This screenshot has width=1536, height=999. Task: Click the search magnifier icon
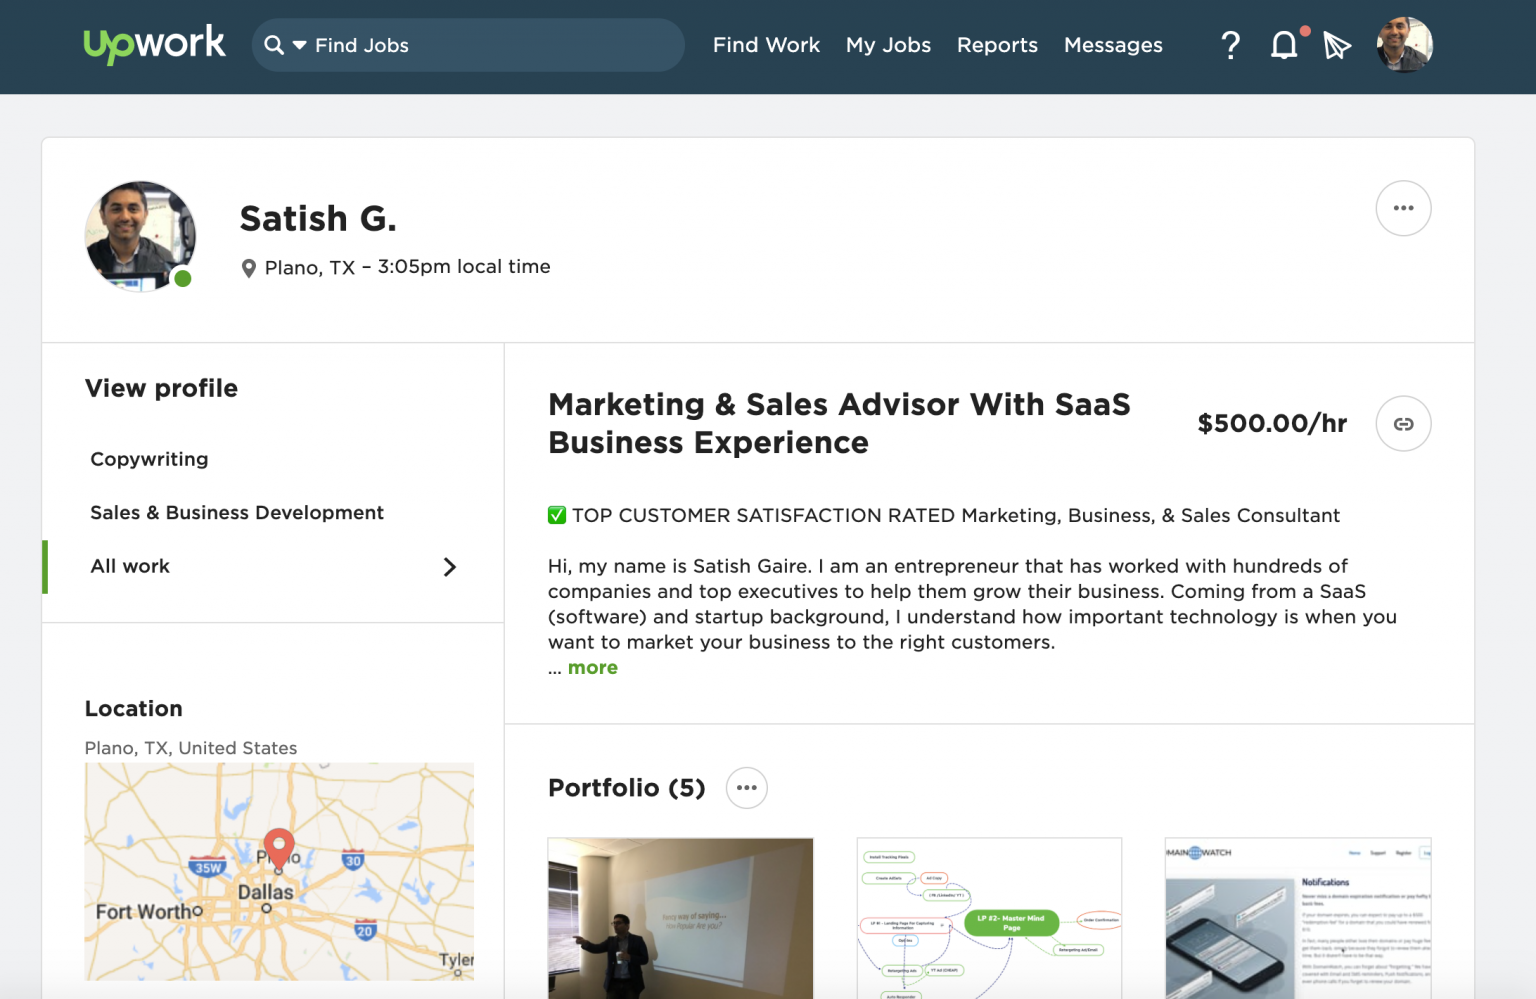tap(273, 45)
